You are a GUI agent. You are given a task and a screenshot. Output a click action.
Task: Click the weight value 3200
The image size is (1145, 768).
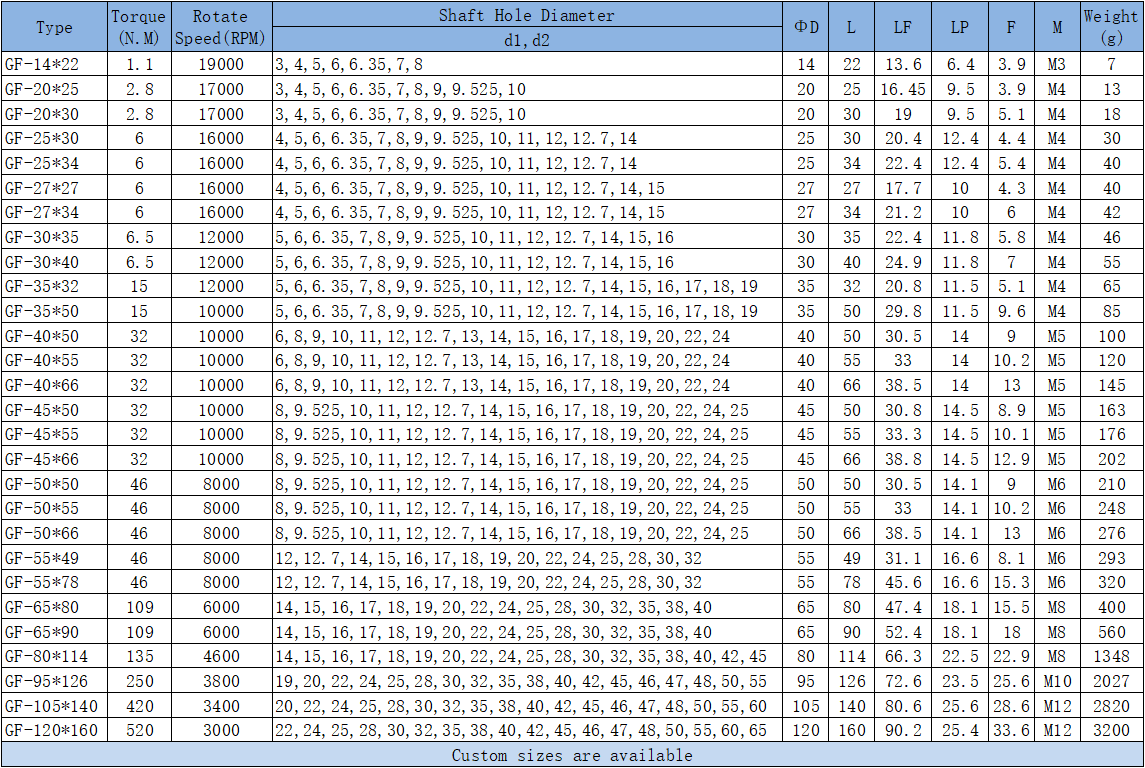1111,730
